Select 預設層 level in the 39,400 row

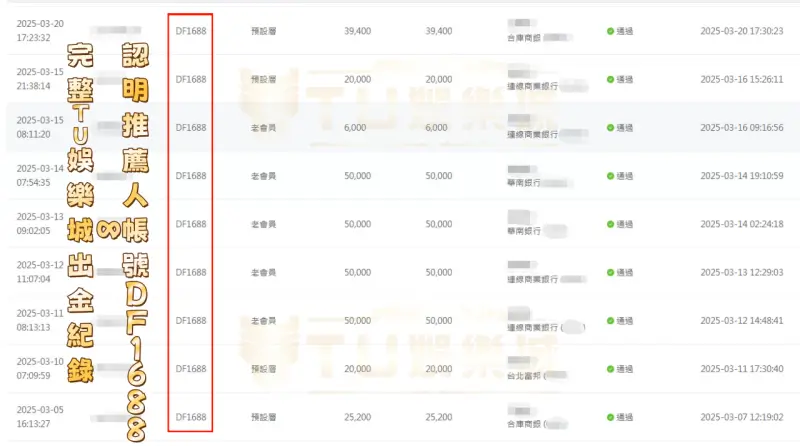coord(264,31)
